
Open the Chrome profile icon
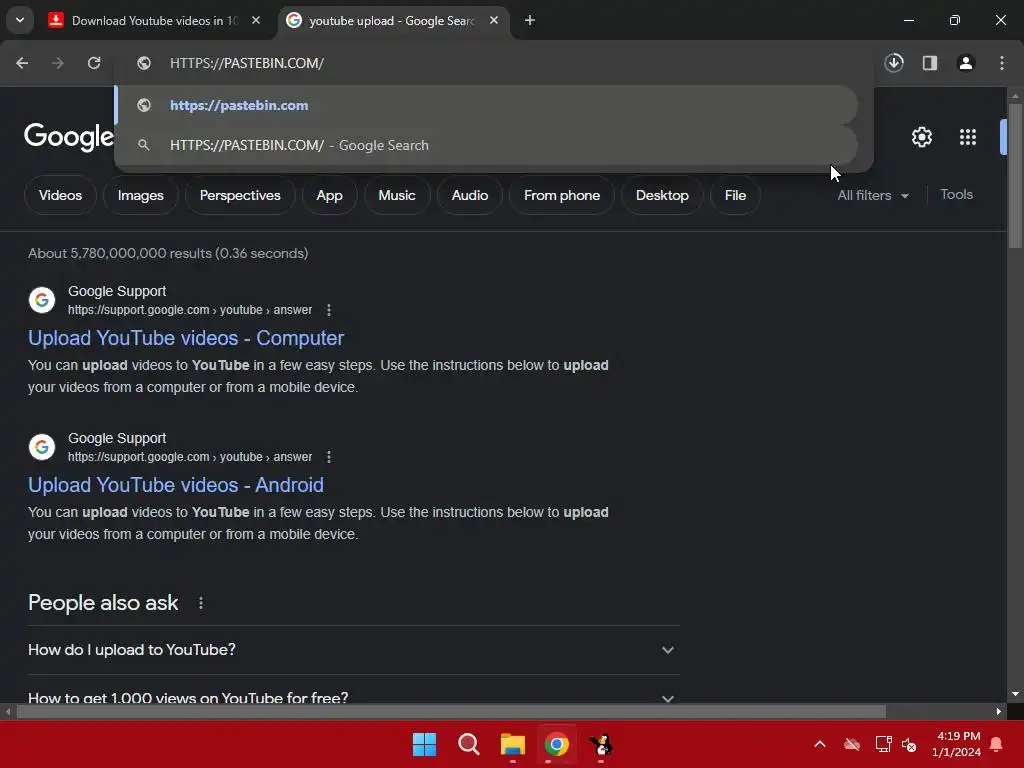click(x=966, y=63)
